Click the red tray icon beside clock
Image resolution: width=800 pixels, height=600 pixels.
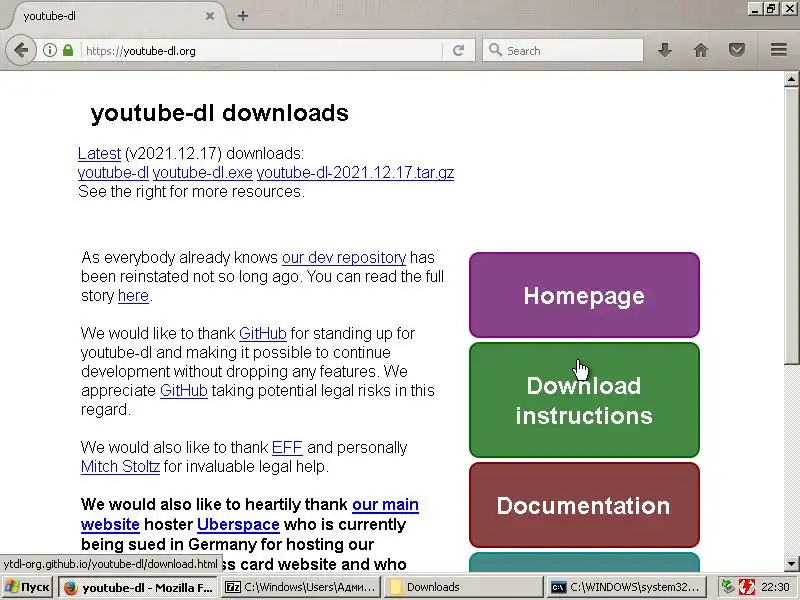[x=747, y=587]
